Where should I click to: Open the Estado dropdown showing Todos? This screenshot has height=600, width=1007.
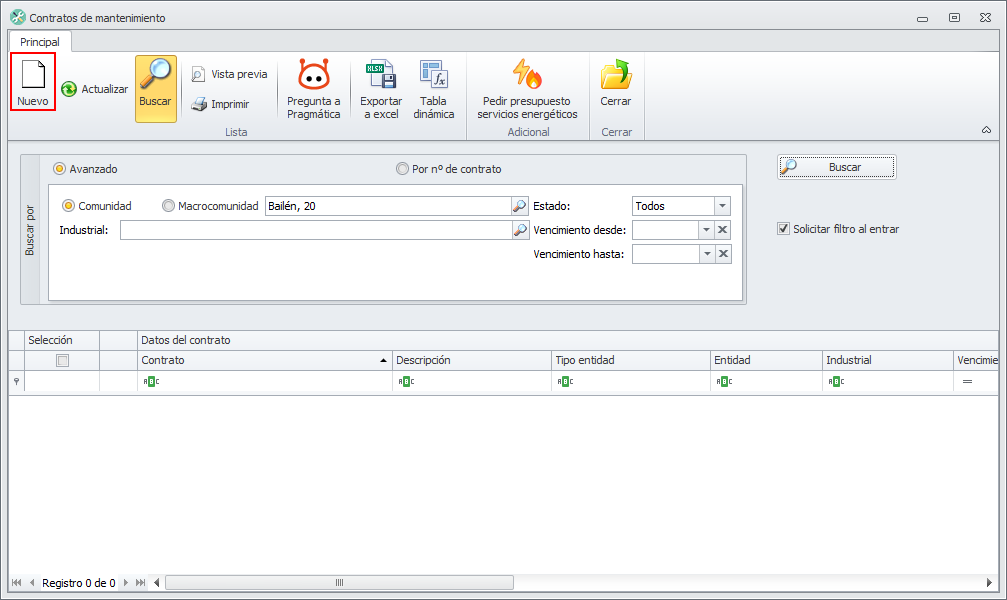(722, 206)
